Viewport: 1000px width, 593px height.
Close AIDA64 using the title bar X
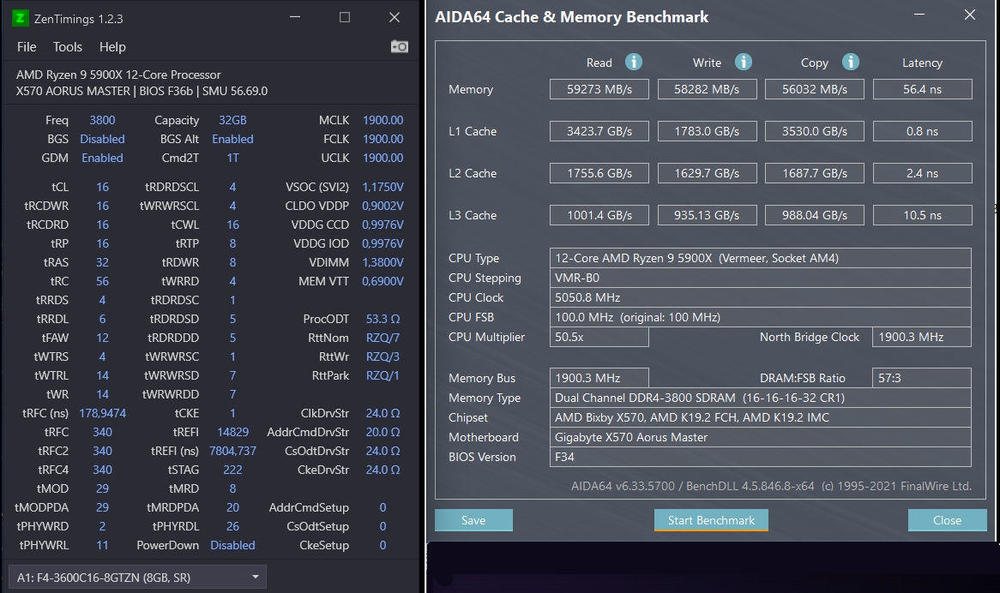tap(969, 16)
